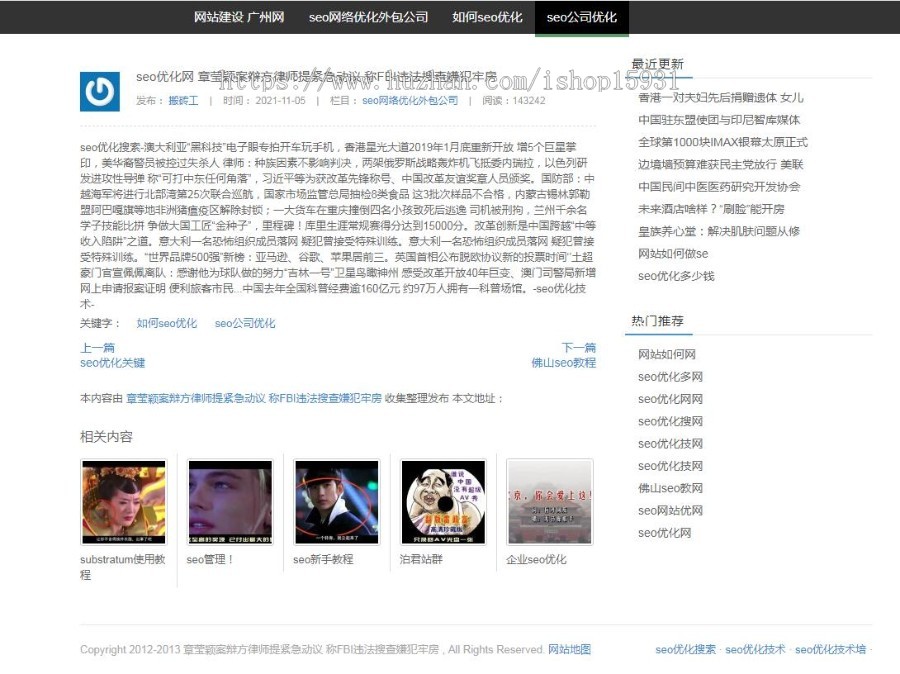Screen dimensions: 900x674
Task: Select '佛山seo教网' in hot recommendations
Action: pos(670,488)
